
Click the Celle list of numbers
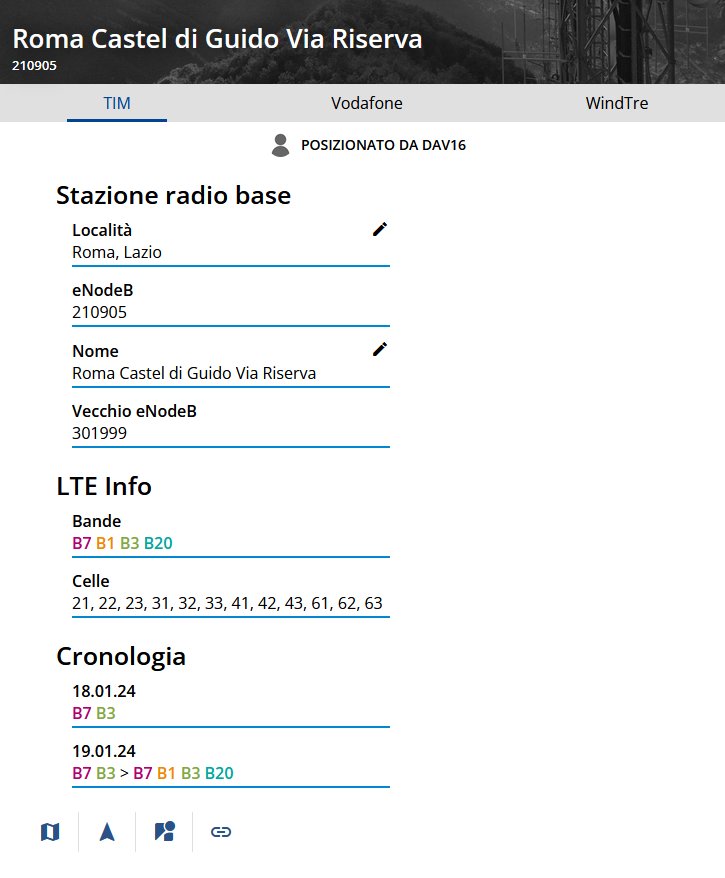pos(227,603)
